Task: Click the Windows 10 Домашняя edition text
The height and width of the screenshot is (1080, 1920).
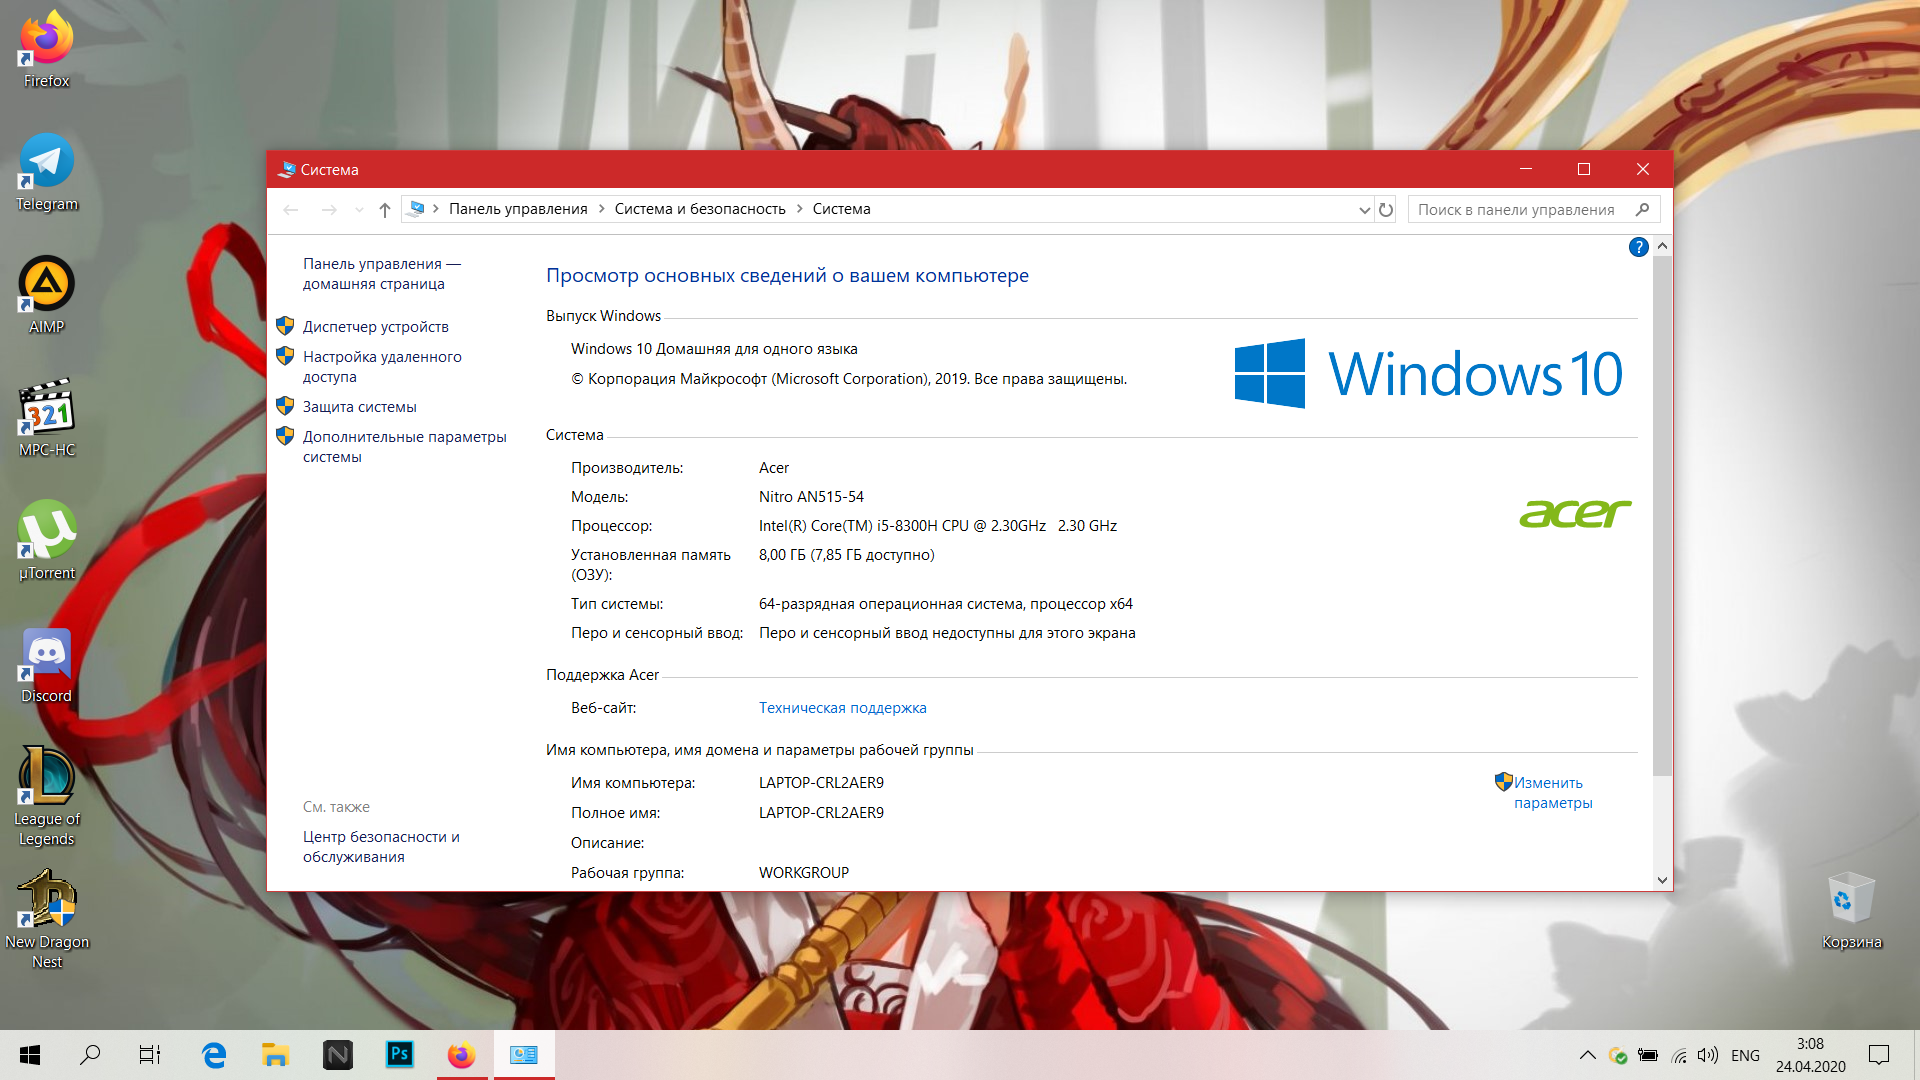Action: tap(714, 349)
